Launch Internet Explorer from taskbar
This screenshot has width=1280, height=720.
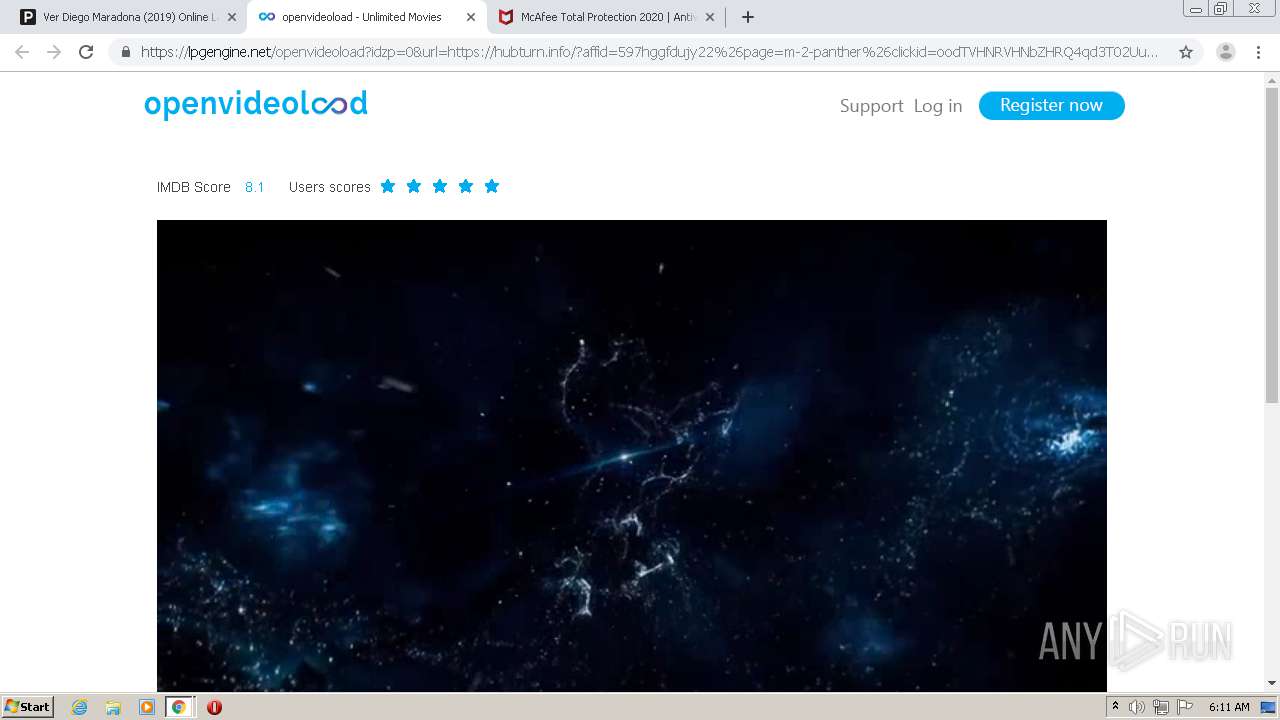[x=79, y=707]
